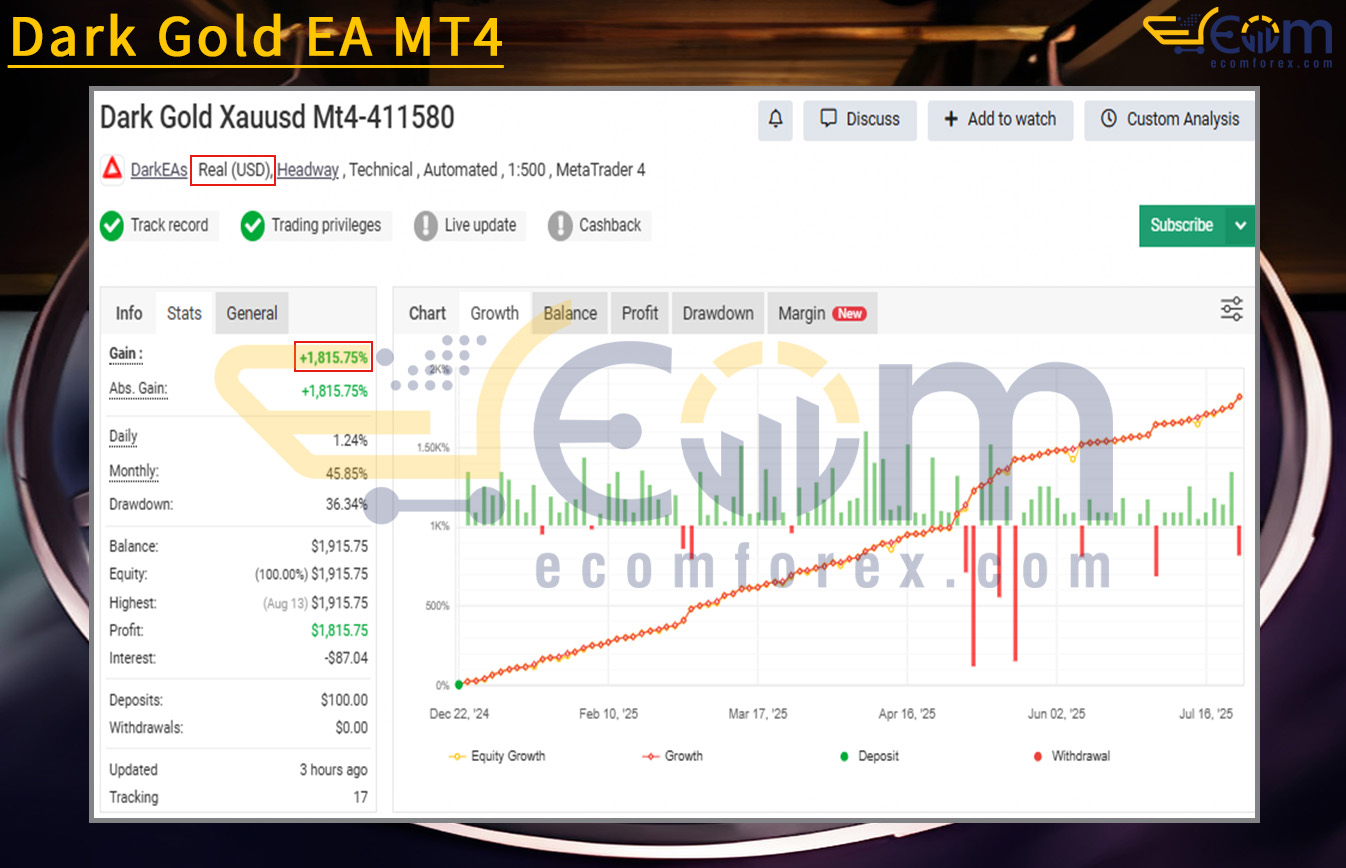This screenshot has width=1346, height=868.
Task: Click the Highest date Aug 13
Action: click(284, 604)
